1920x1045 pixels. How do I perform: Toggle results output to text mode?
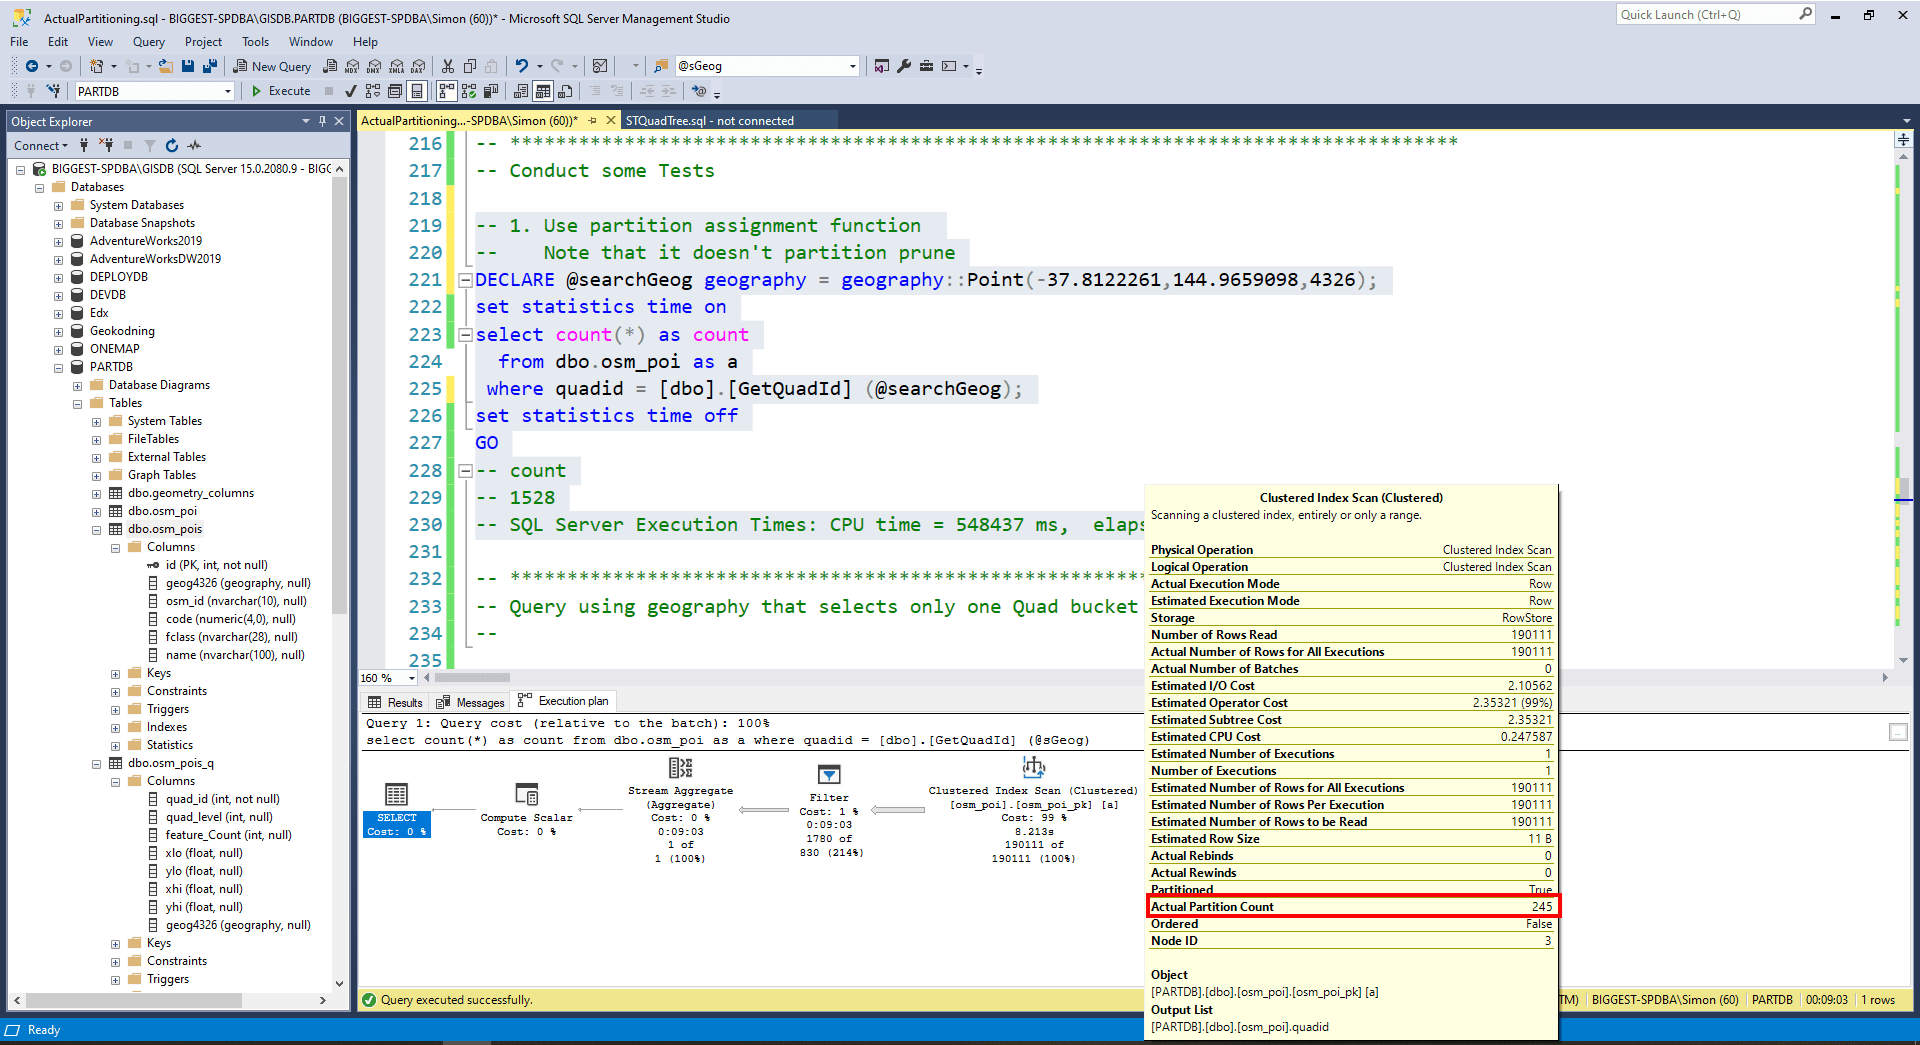520,91
